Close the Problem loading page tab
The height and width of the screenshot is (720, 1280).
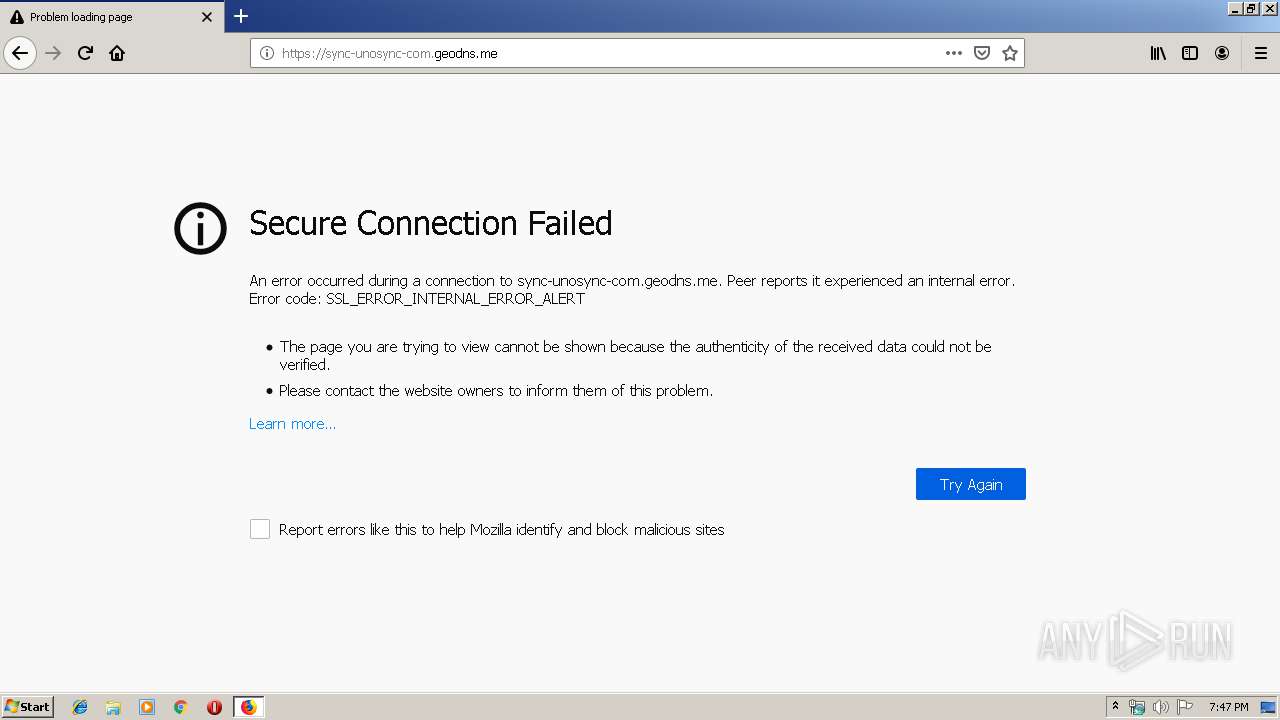click(207, 17)
